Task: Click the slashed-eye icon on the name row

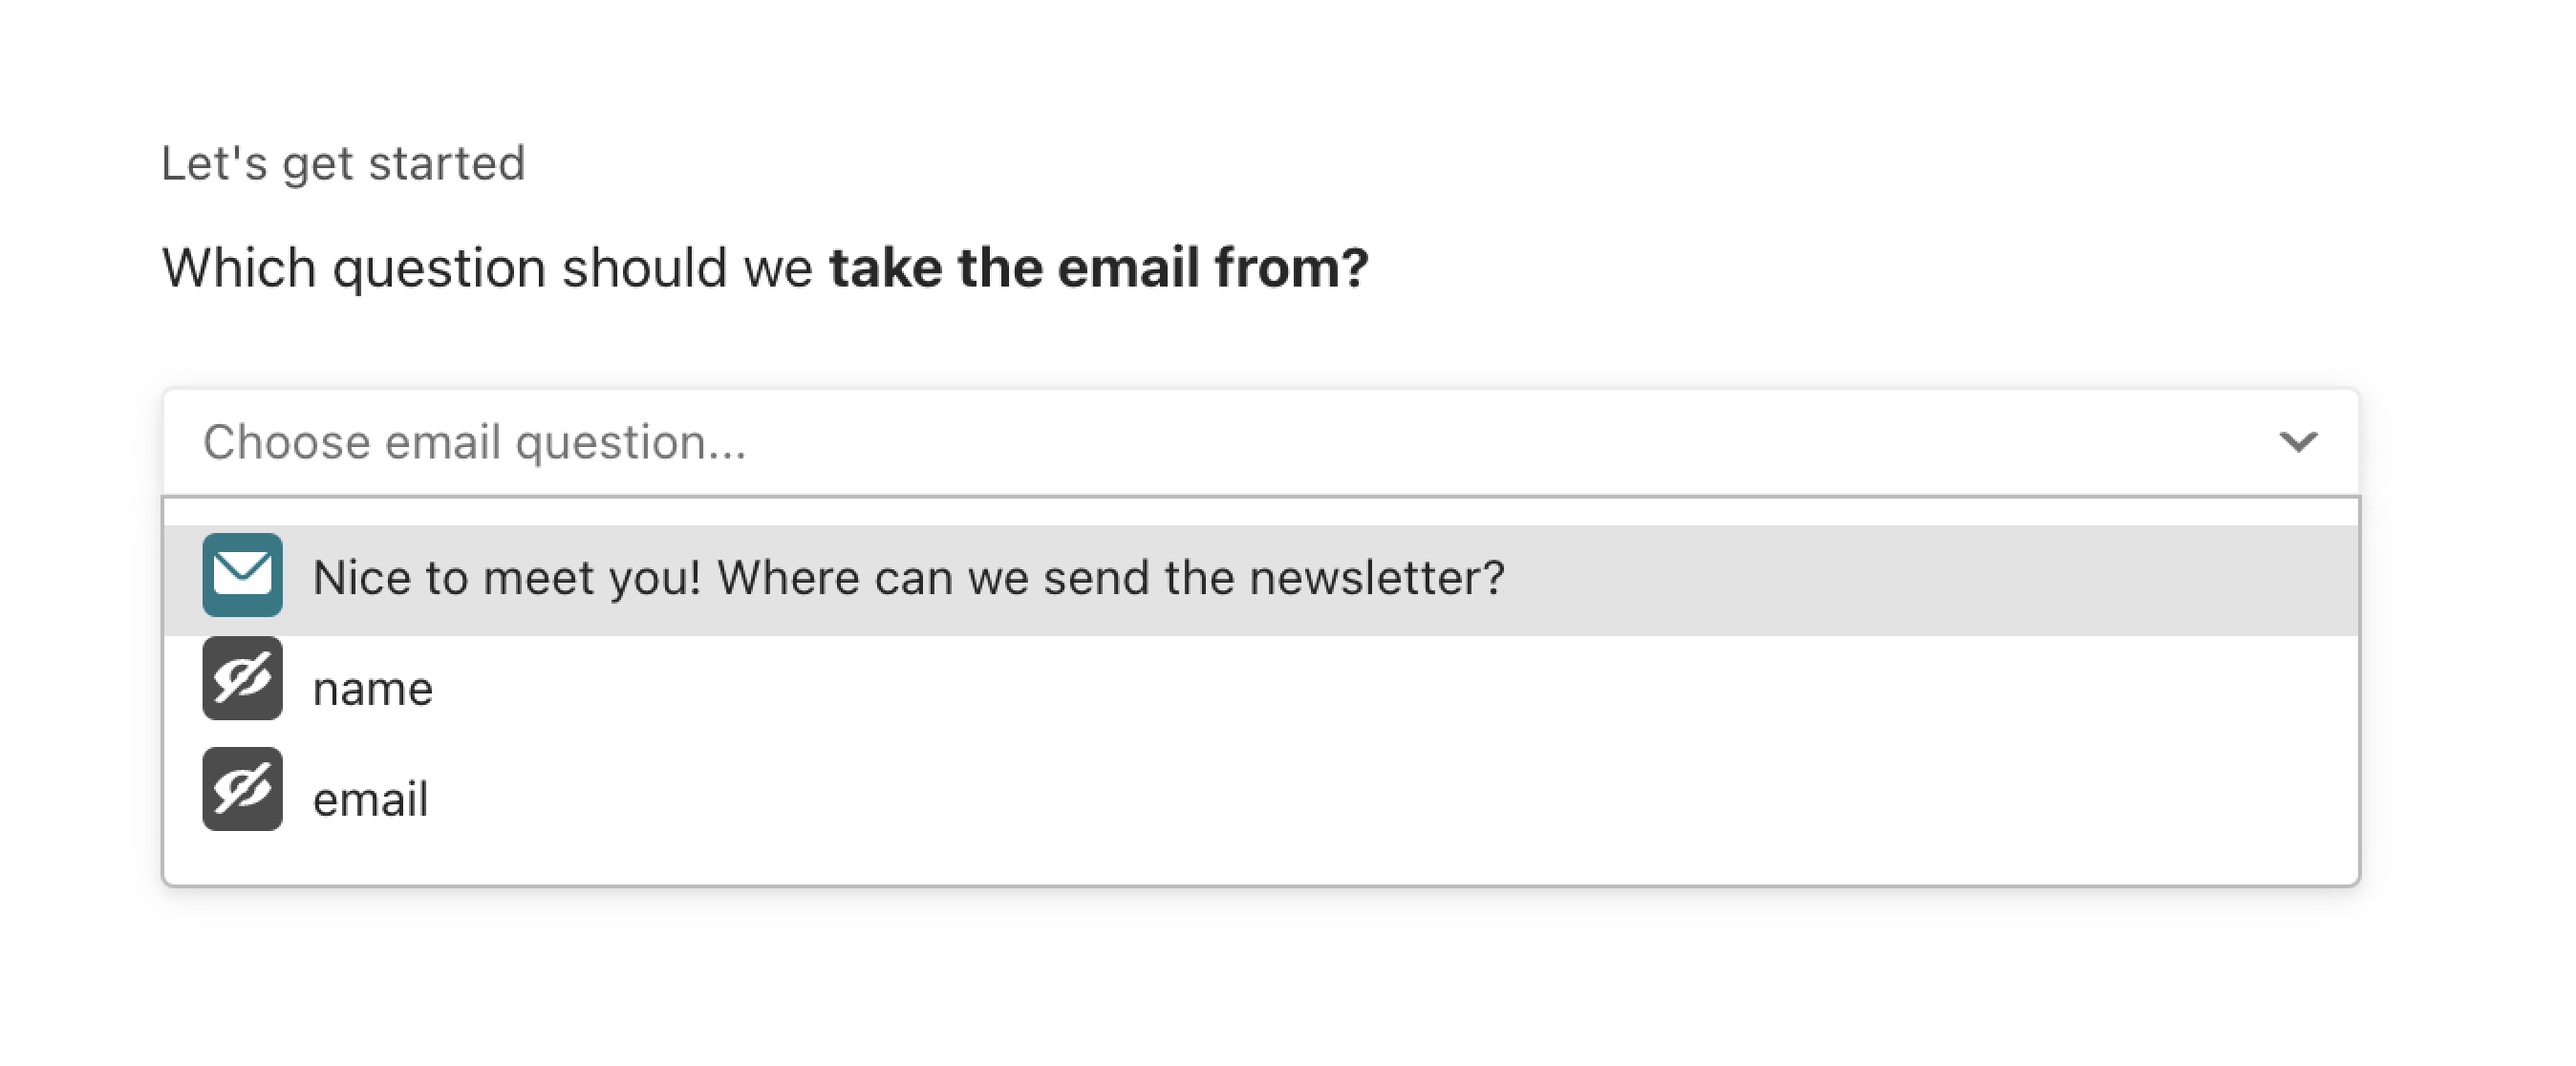Action: click(242, 679)
